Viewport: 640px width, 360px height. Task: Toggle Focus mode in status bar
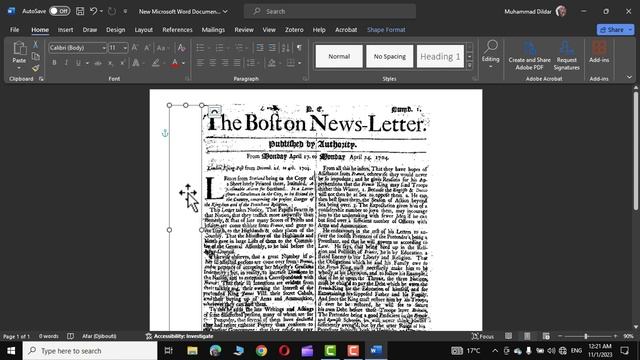tap(483, 336)
